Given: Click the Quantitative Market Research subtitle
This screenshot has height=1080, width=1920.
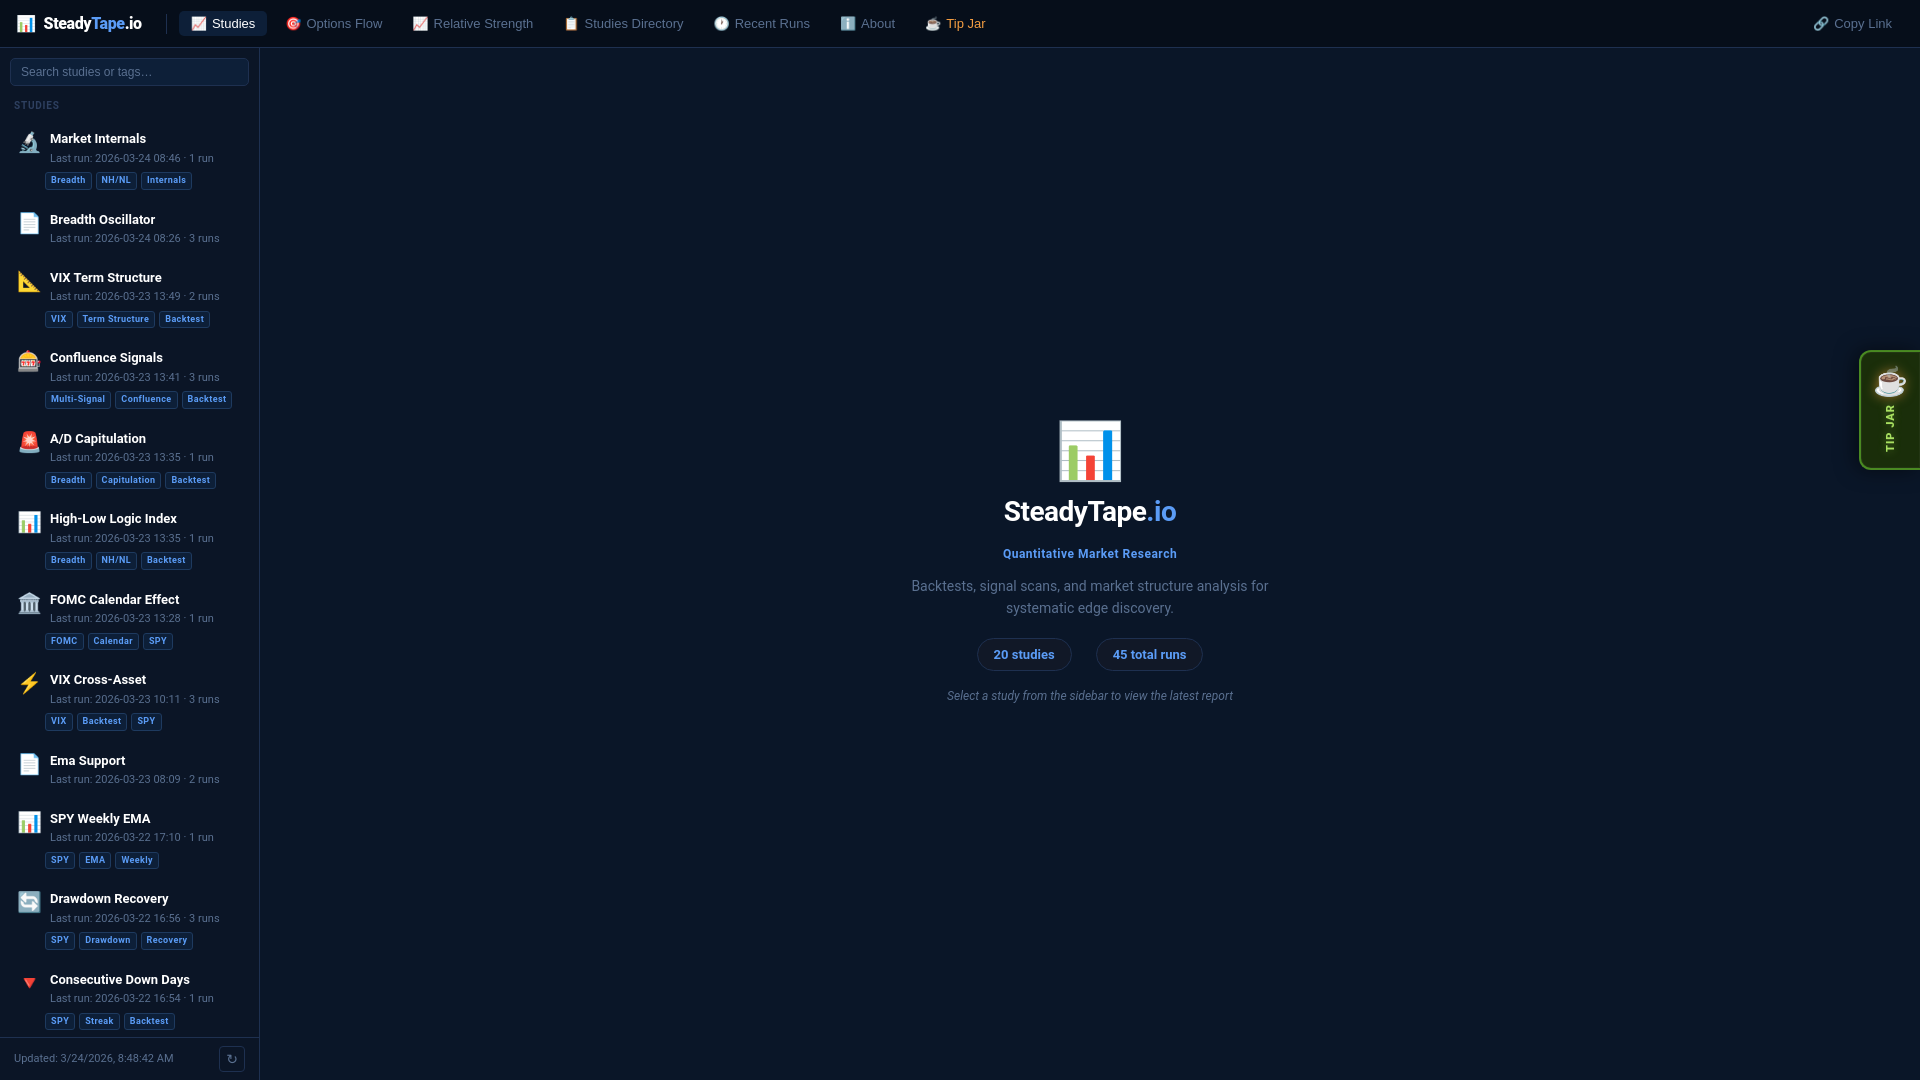Looking at the screenshot, I should (x=1090, y=554).
